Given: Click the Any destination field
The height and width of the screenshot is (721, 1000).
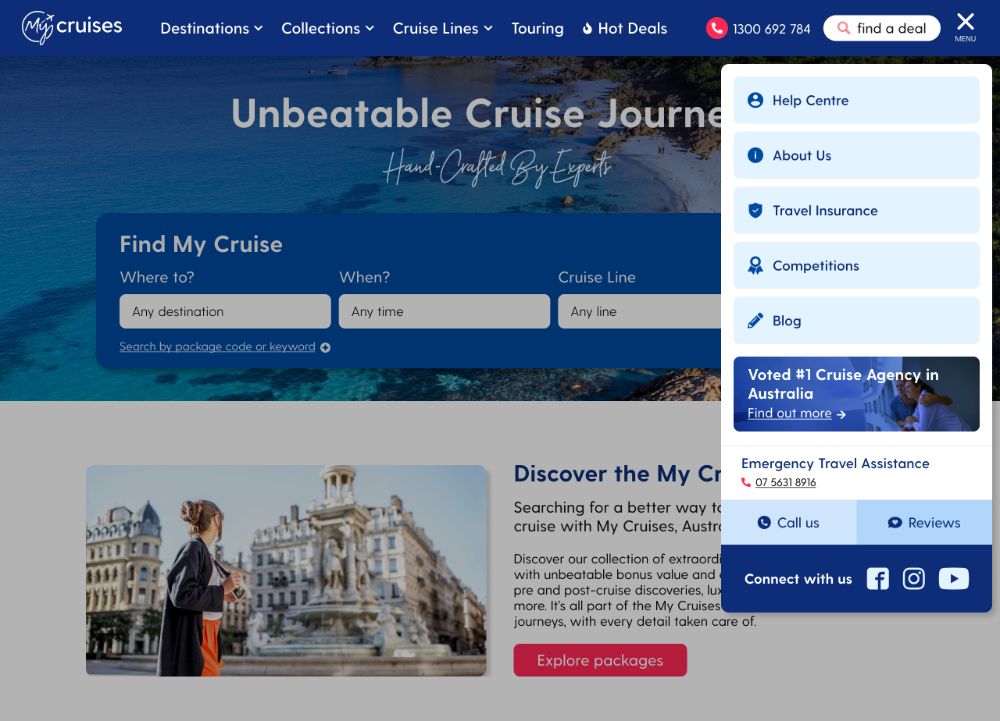Looking at the screenshot, I should point(225,311).
